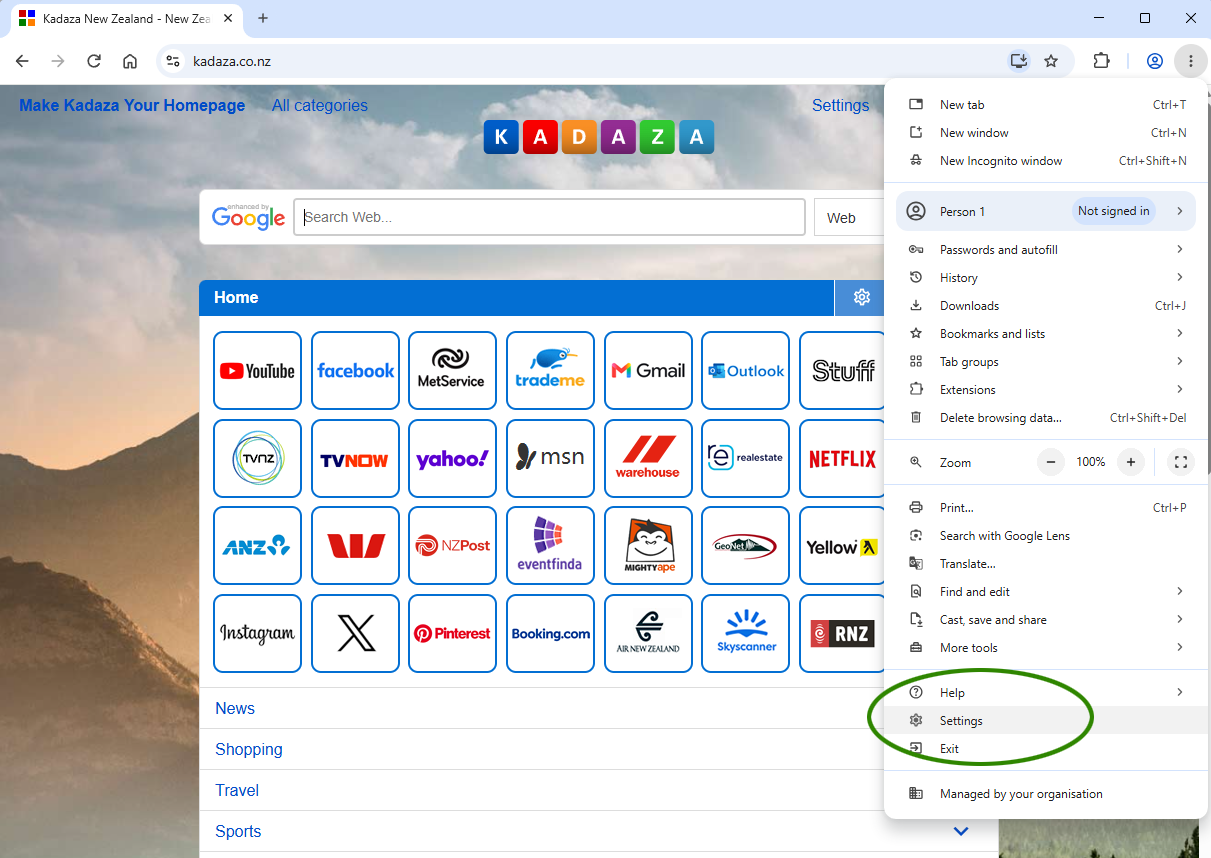Toggle fullscreen mode in Zoom row
Viewport: 1211px width, 858px height.
click(1181, 462)
